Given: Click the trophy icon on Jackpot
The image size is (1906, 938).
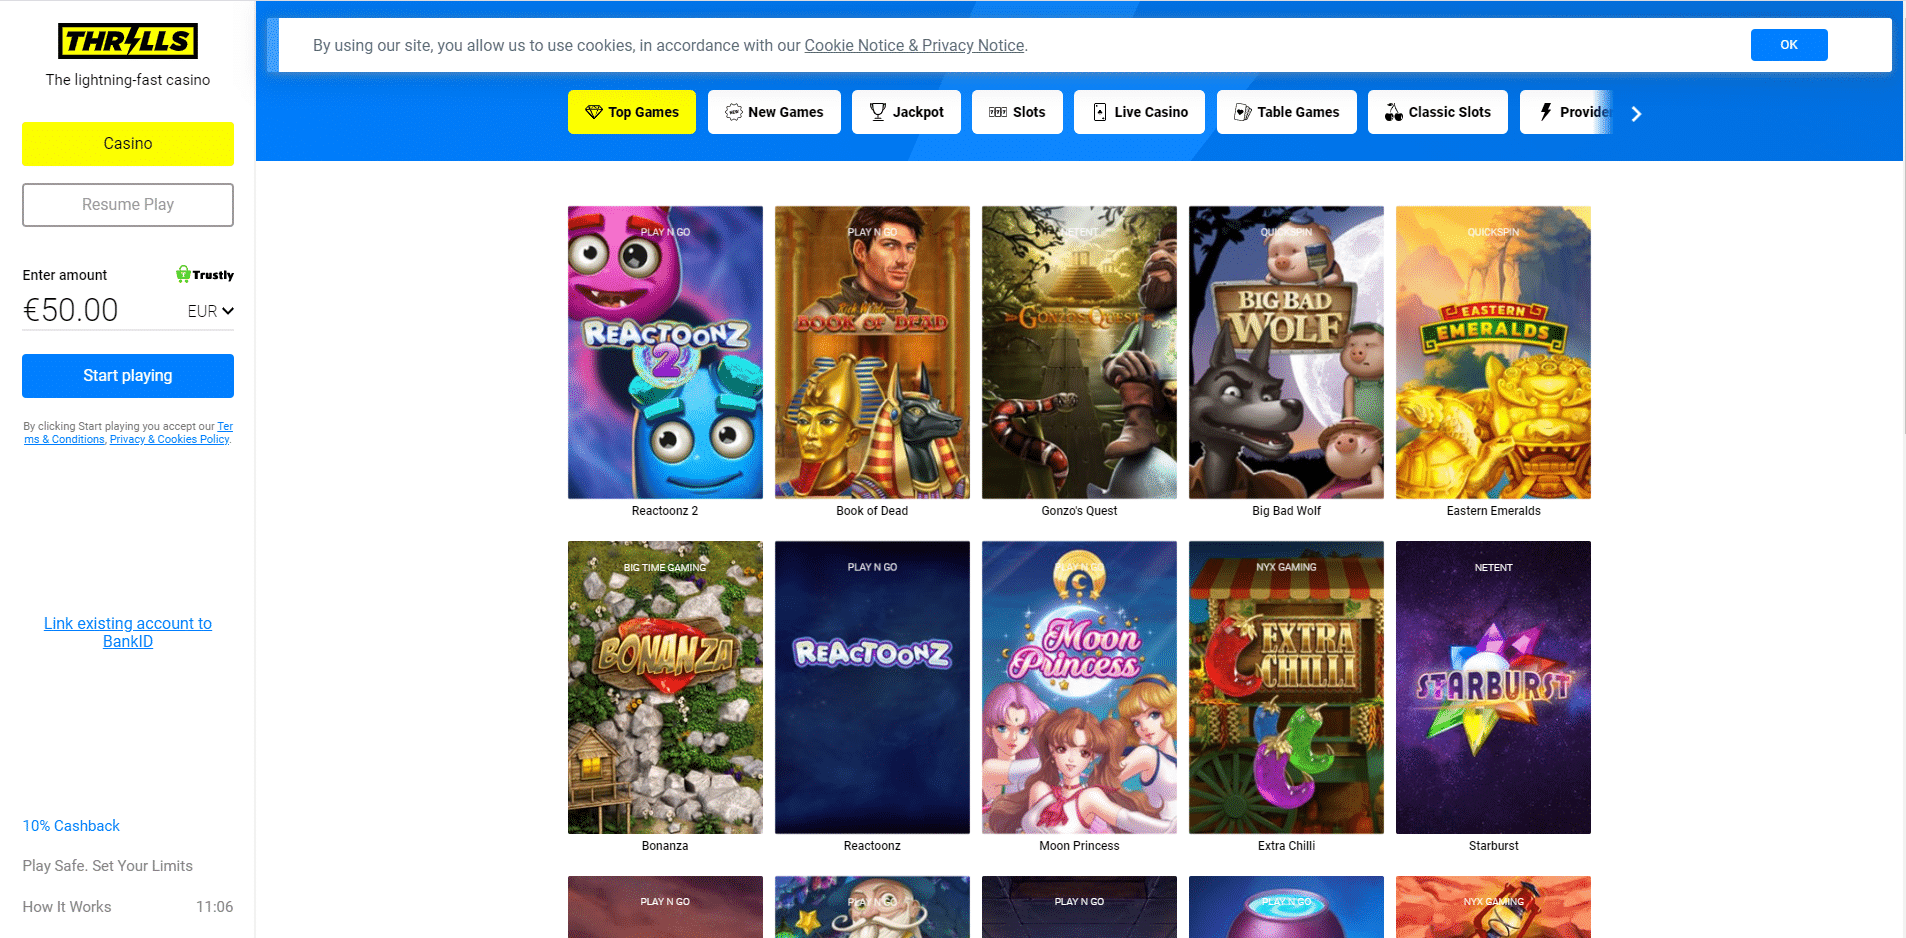Looking at the screenshot, I should click(878, 112).
